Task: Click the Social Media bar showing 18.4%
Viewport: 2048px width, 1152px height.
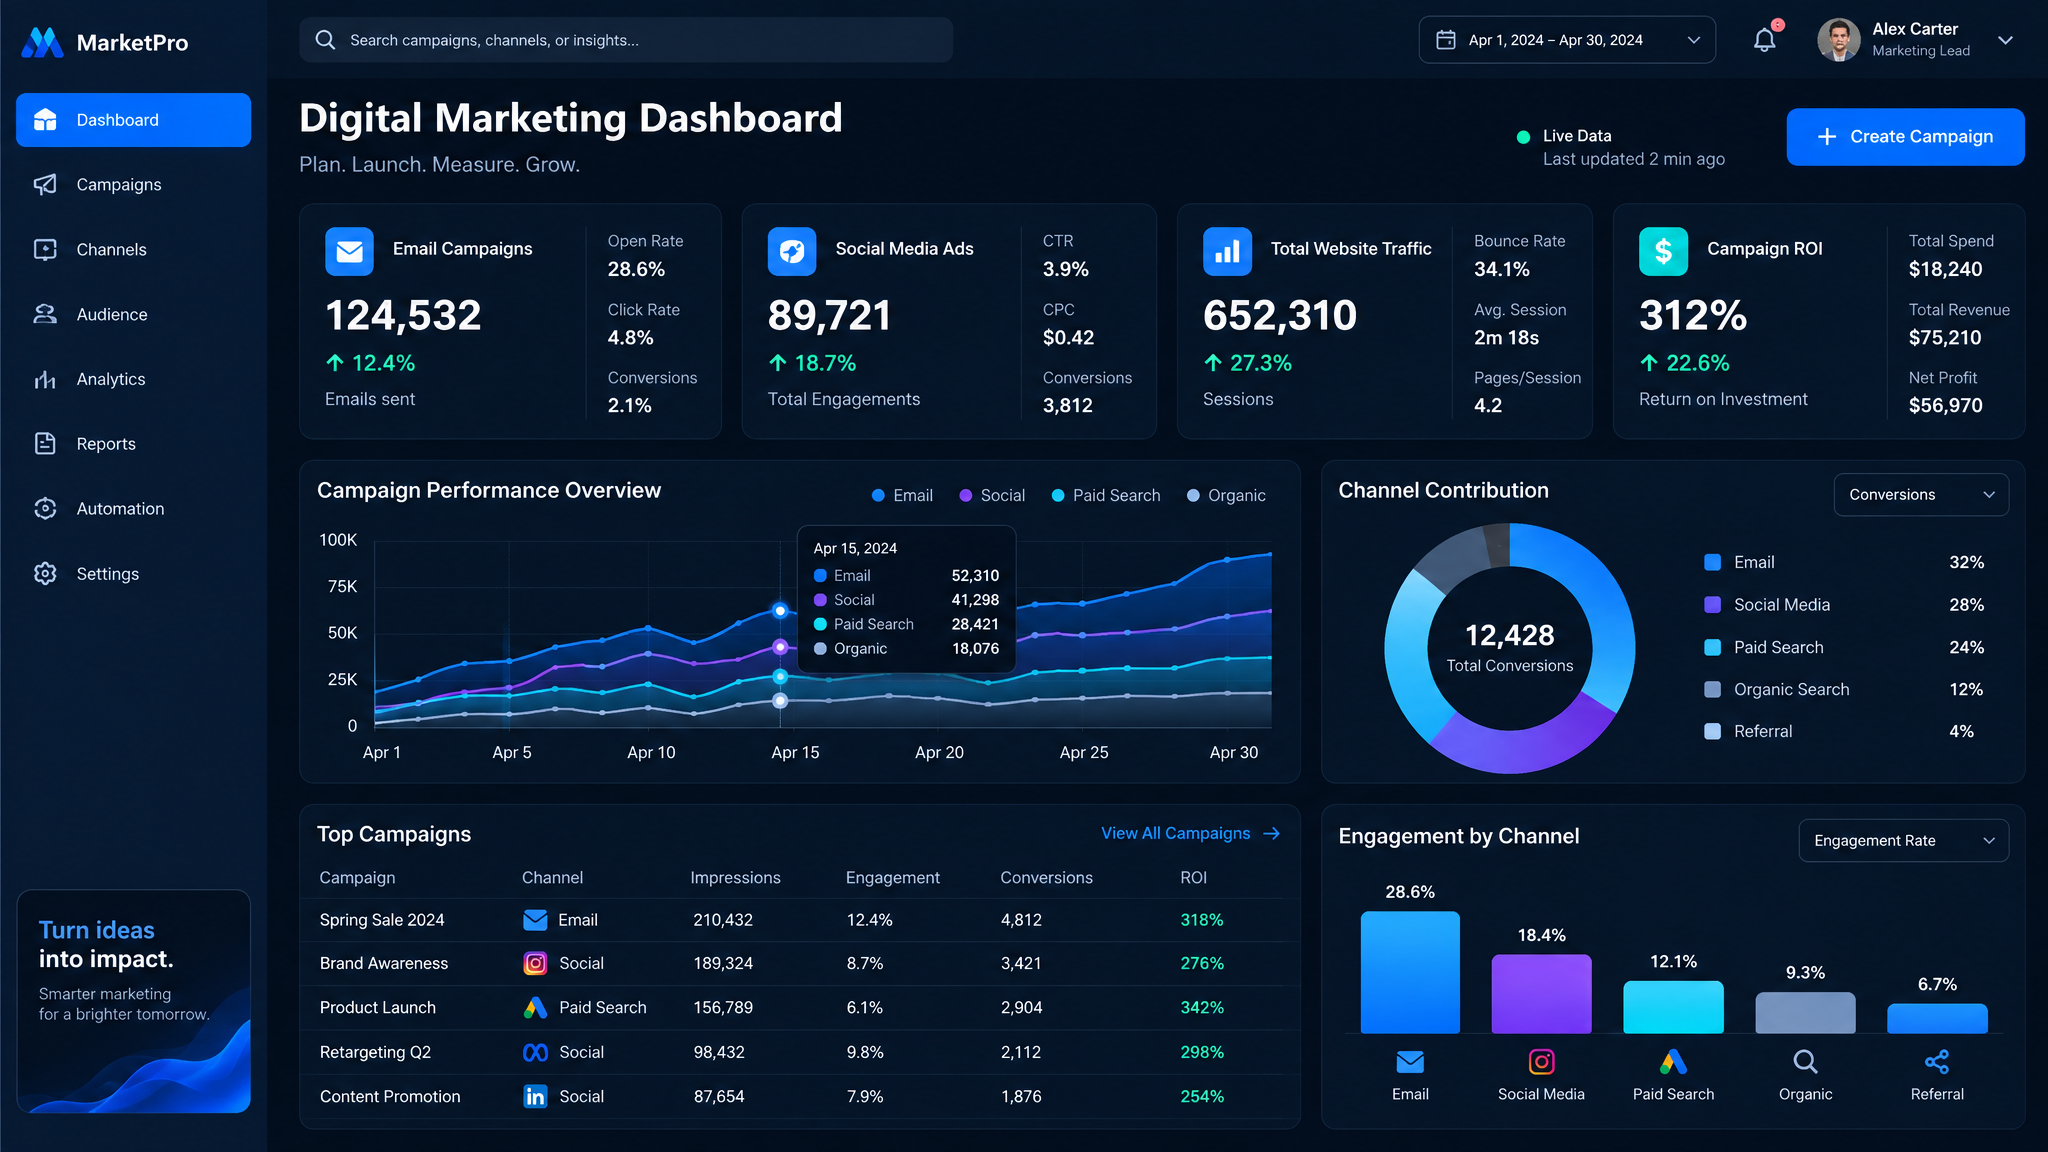Action: pyautogui.click(x=1541, y=994)
